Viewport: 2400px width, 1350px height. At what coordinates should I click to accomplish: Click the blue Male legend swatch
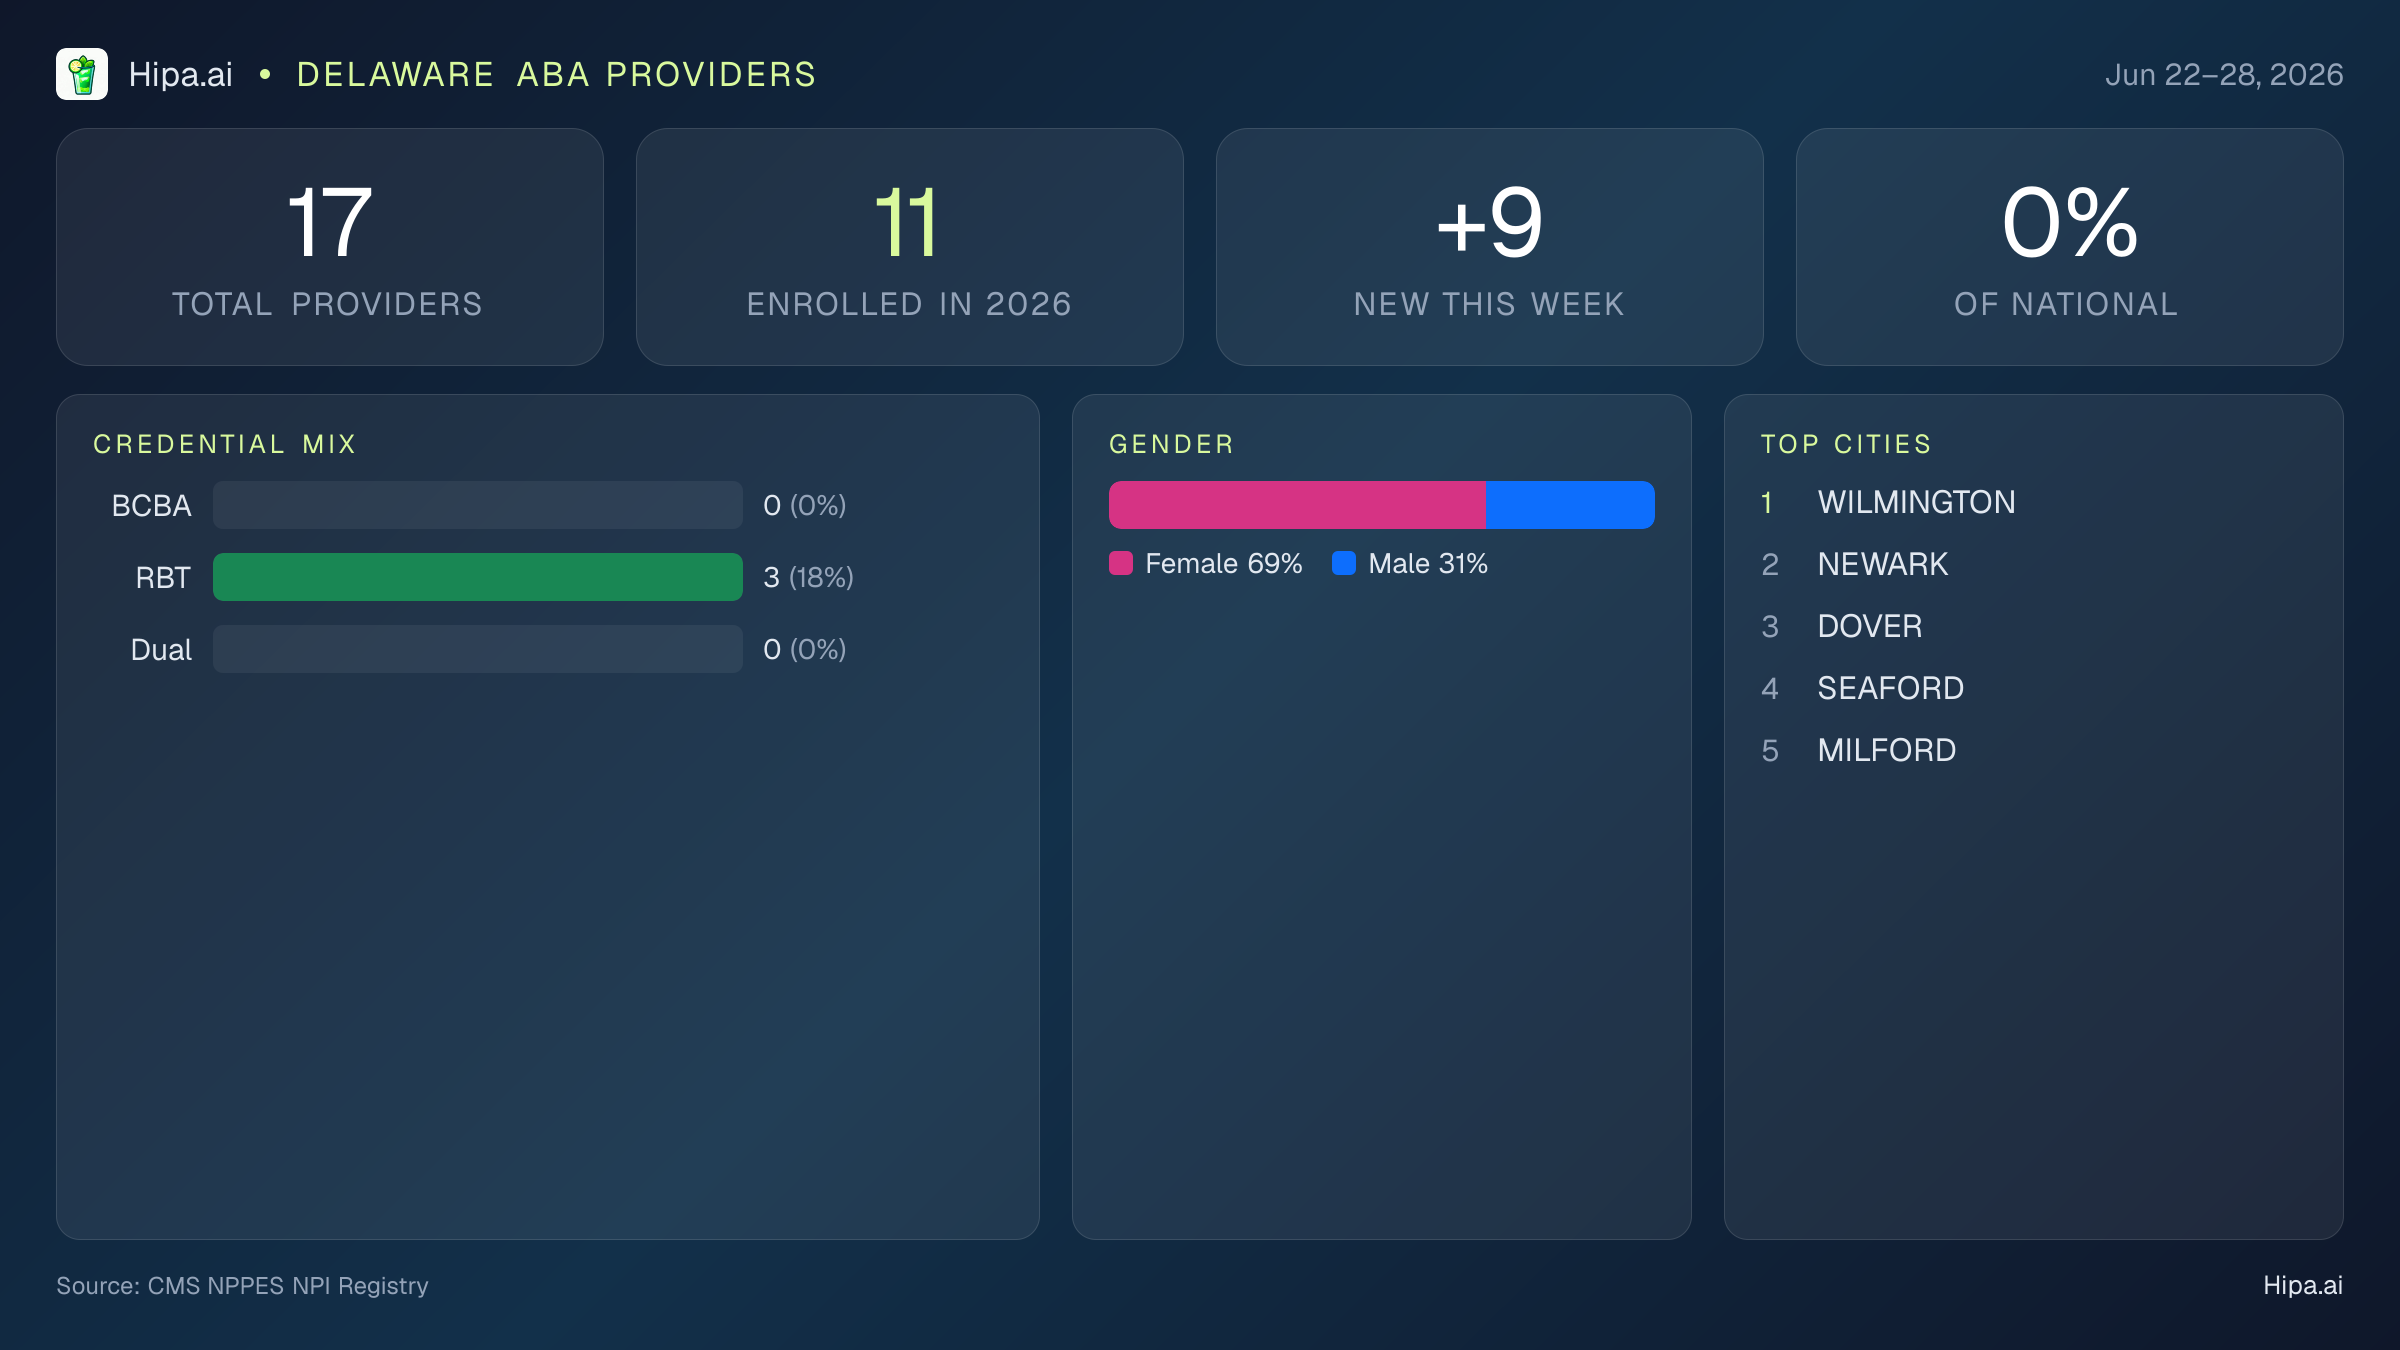[x=1344, y=563]
